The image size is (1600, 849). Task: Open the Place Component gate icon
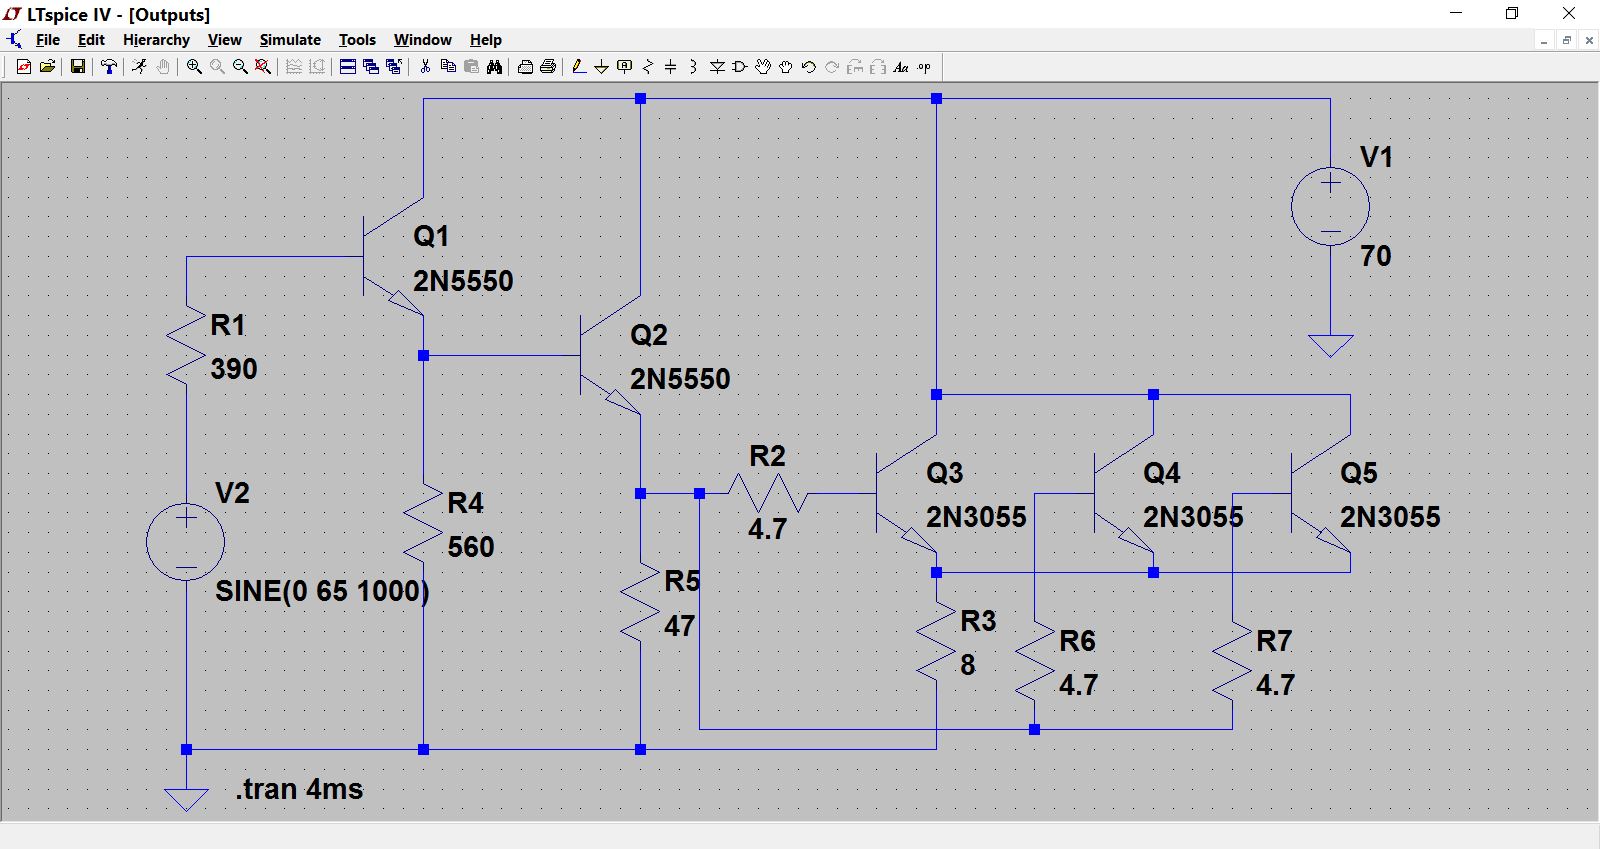pyautogui.click(x=740, y=67)
